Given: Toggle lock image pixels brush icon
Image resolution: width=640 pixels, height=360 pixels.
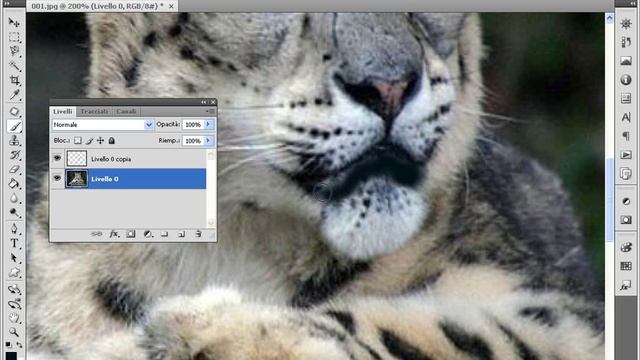Looking at the screenshot, I should 89,140.
